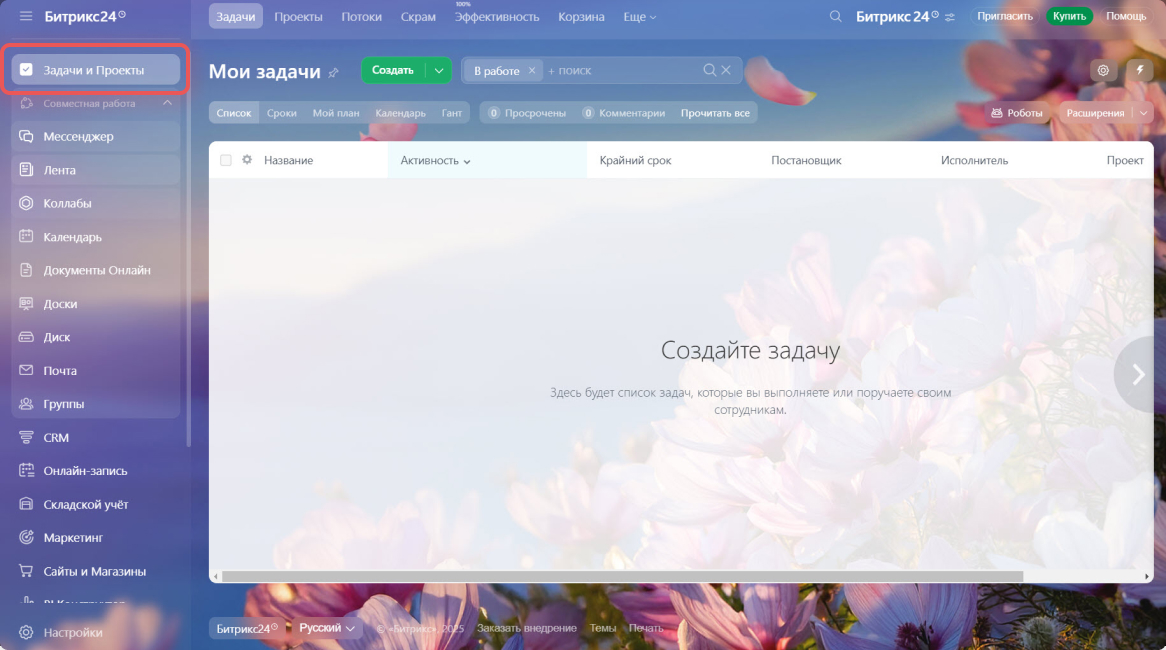Open the Скрам top tab
Screen dimensions: 1166x650
click(418, 16)
